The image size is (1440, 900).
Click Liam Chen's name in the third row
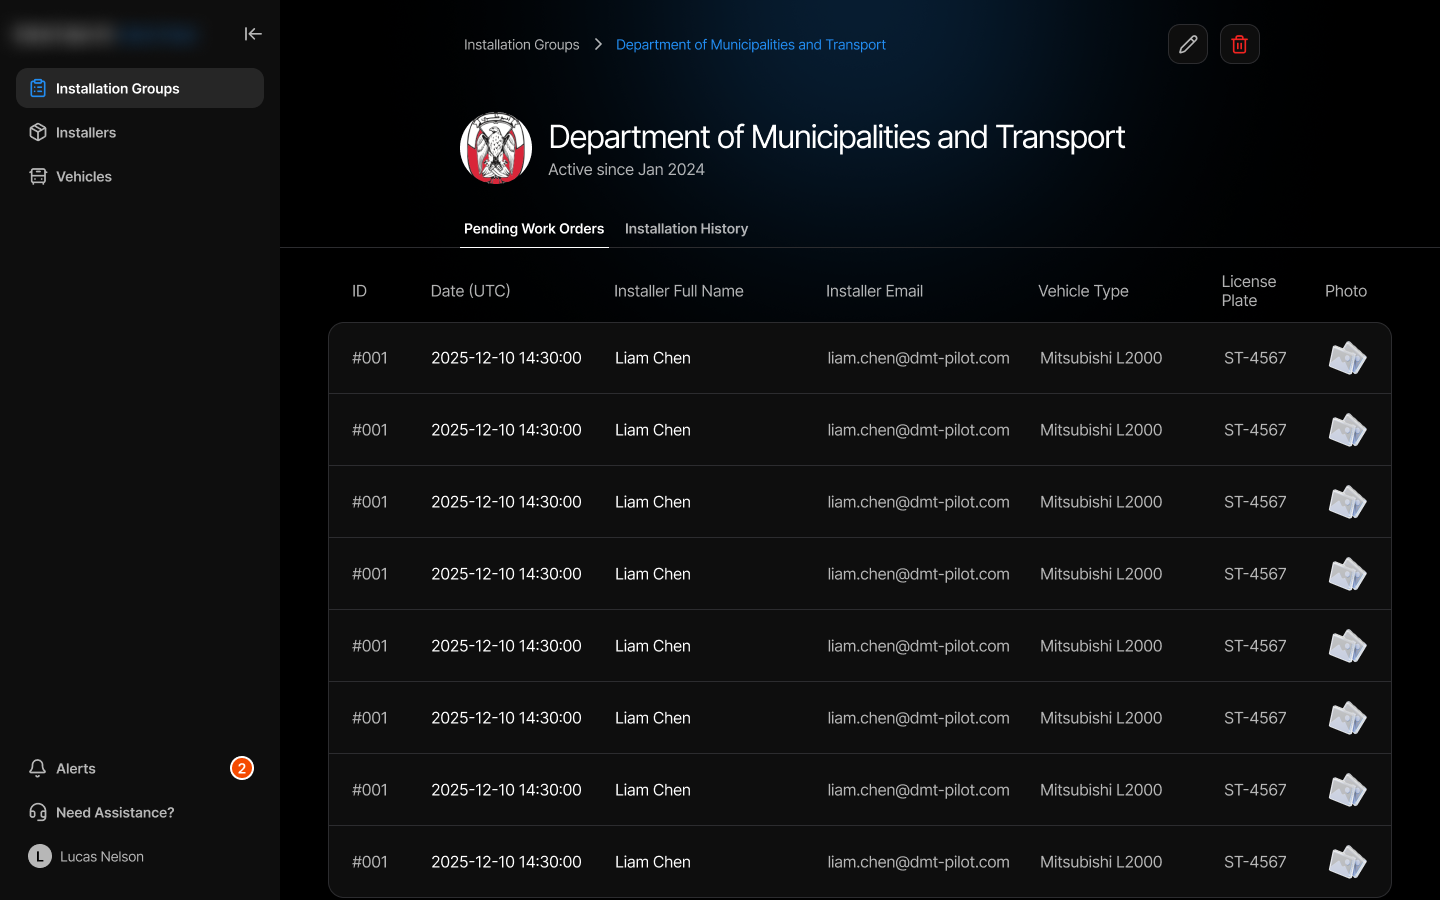(x=653, y=502)
